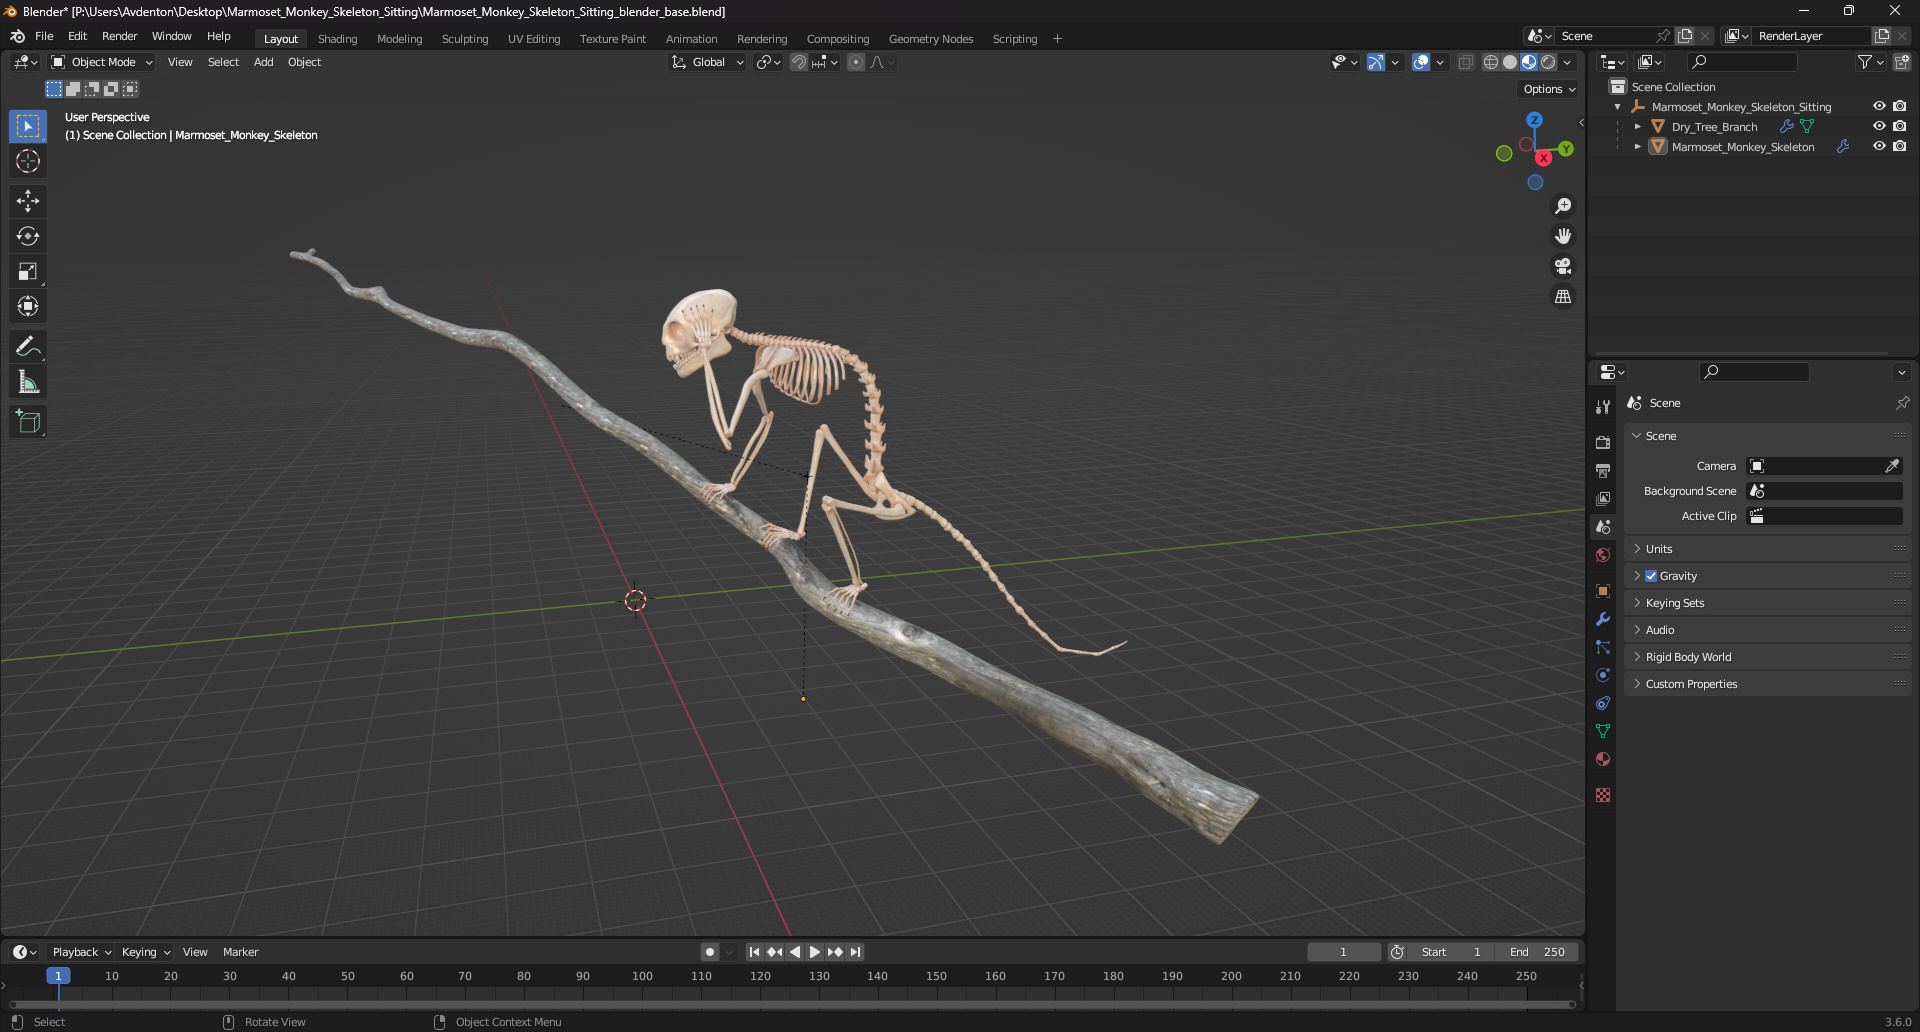Screen dimensions: 1920x1032
Task: Hide Marmoset_Monkey_Skeleton in viewport
Action: coord(1879,146)
